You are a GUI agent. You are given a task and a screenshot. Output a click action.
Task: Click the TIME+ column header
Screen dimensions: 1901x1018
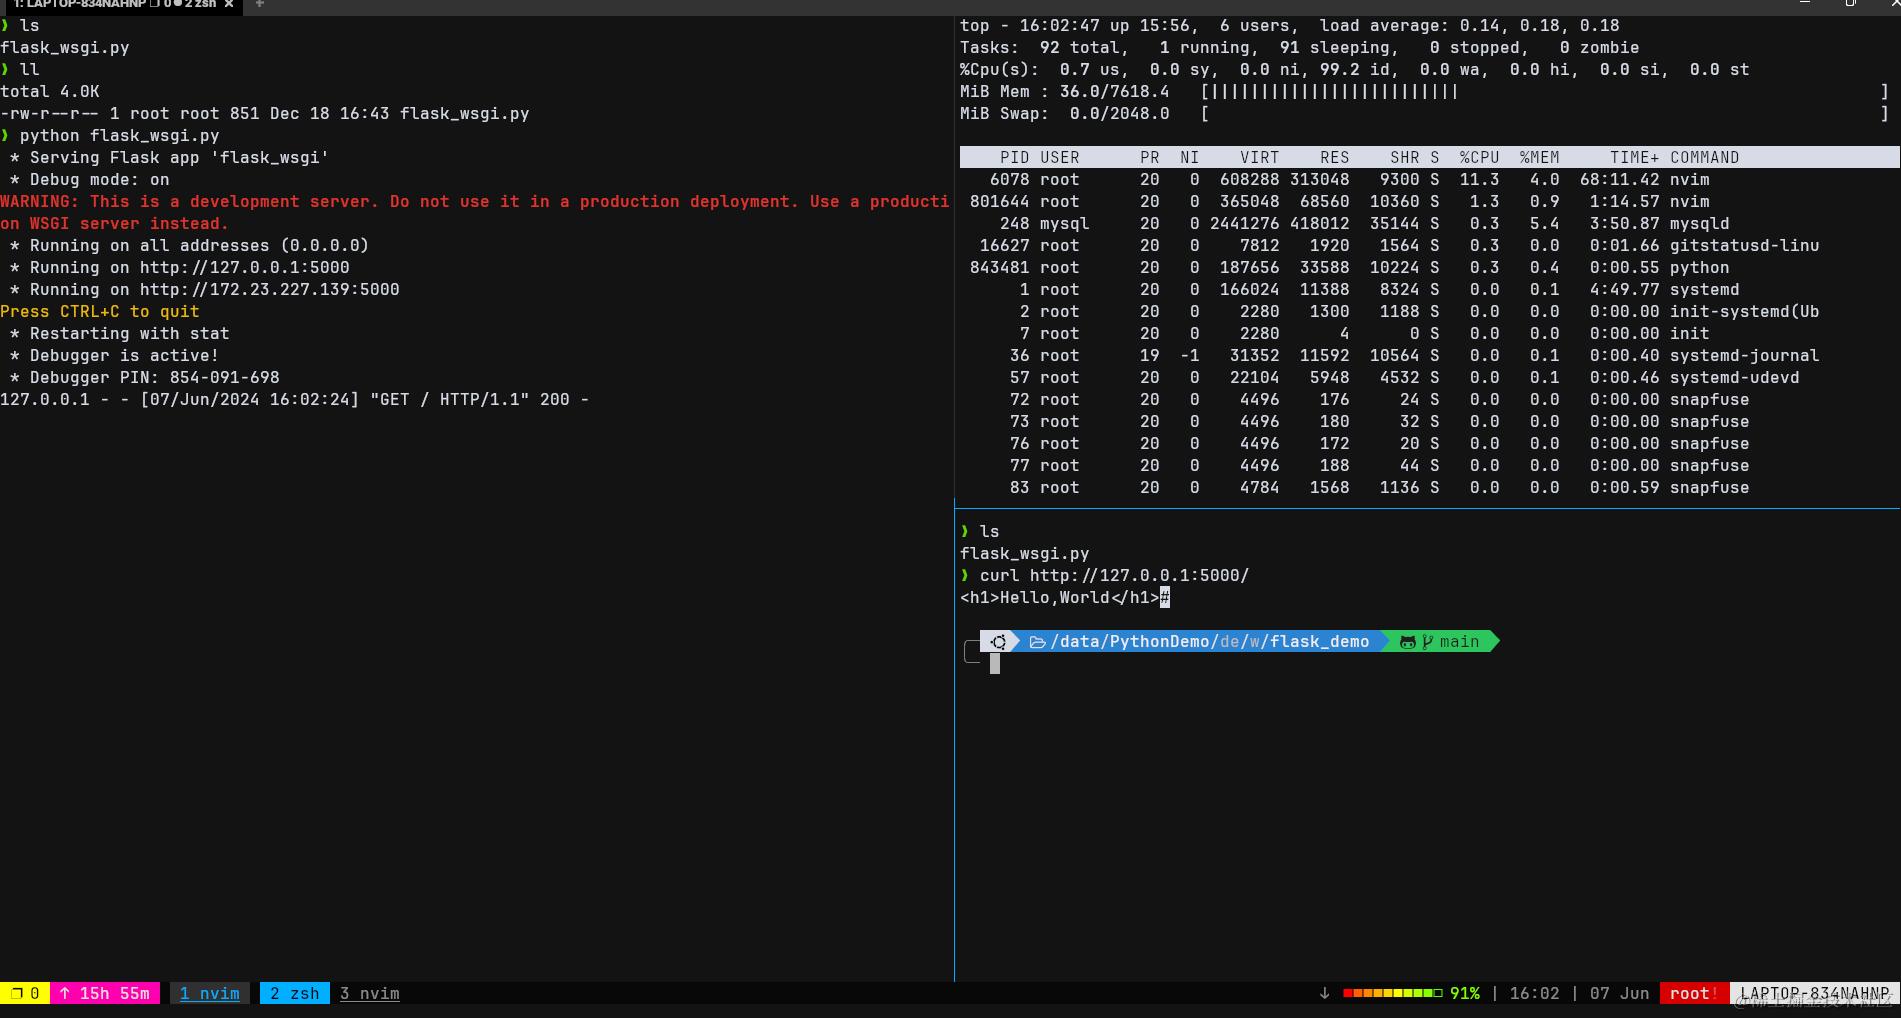point(1634,157)
